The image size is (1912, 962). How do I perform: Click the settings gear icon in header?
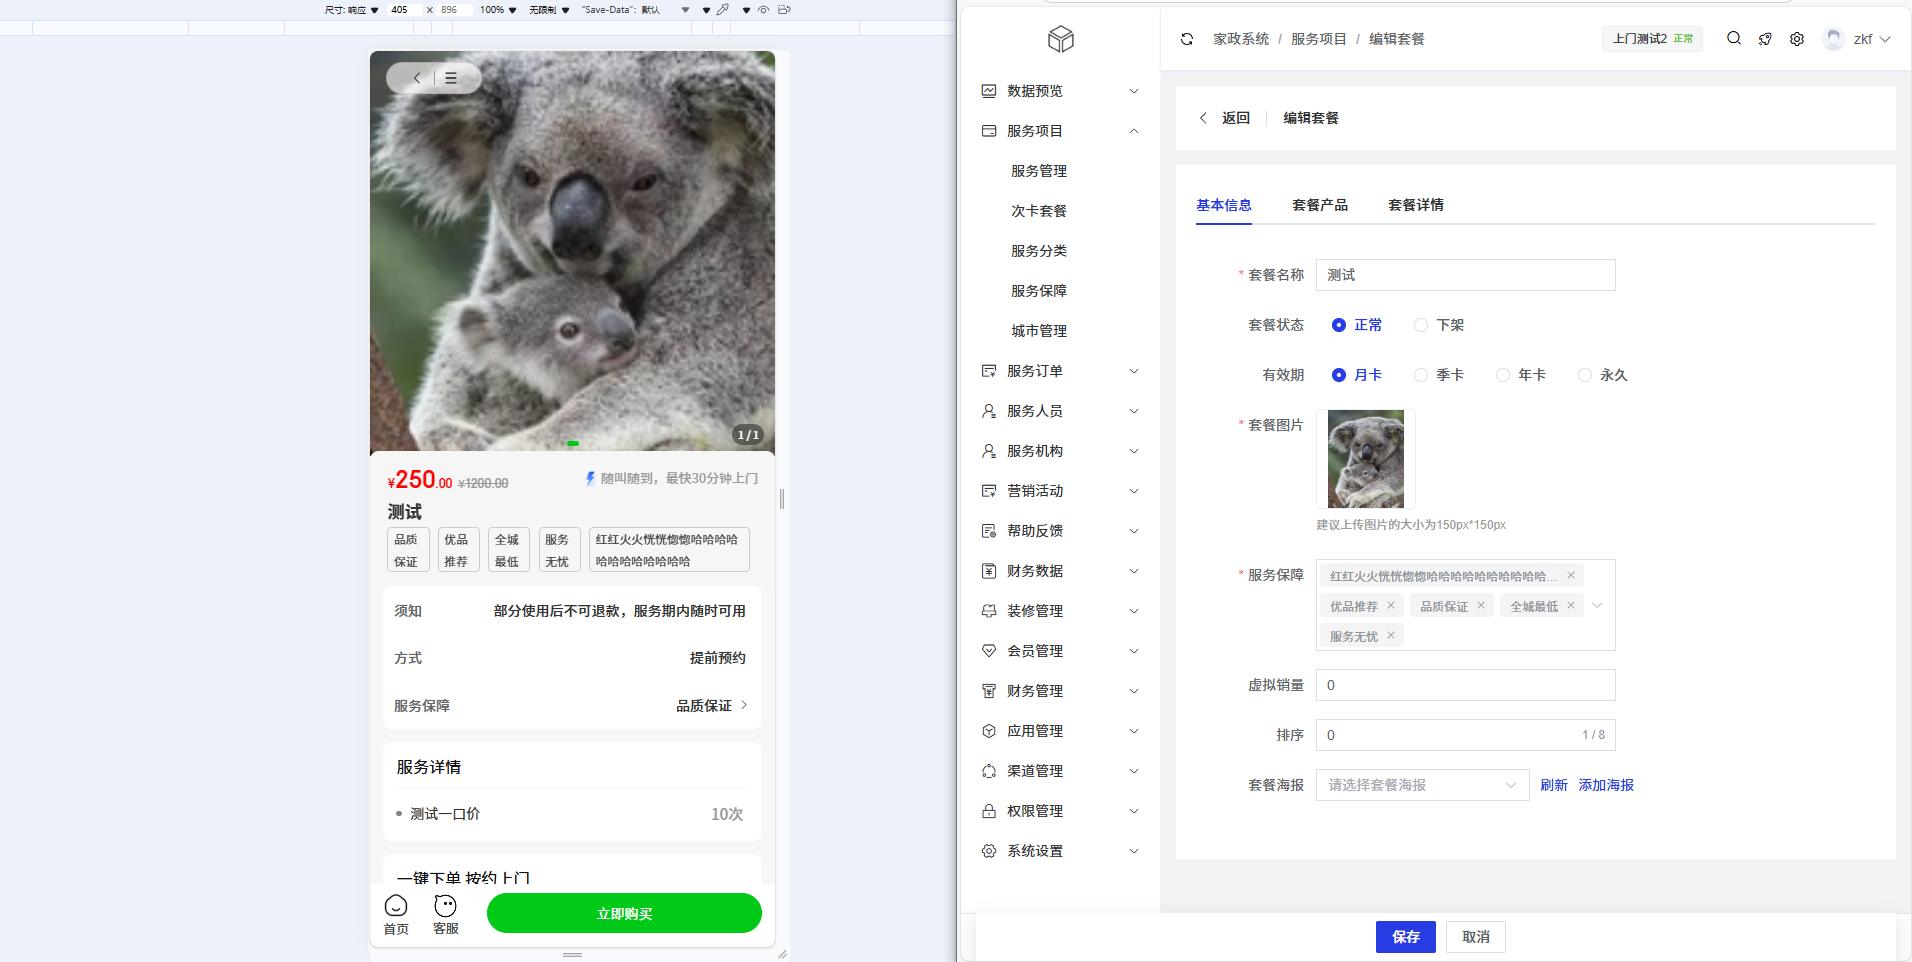point(1797,39)
